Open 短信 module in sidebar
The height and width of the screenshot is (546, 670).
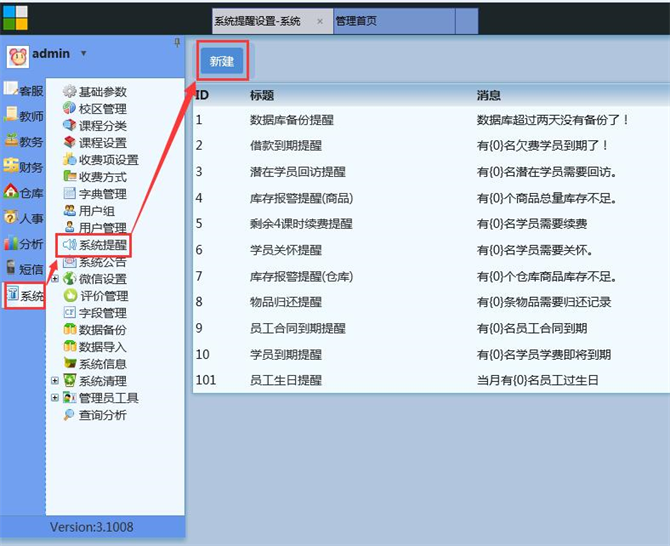pos(24,269)
